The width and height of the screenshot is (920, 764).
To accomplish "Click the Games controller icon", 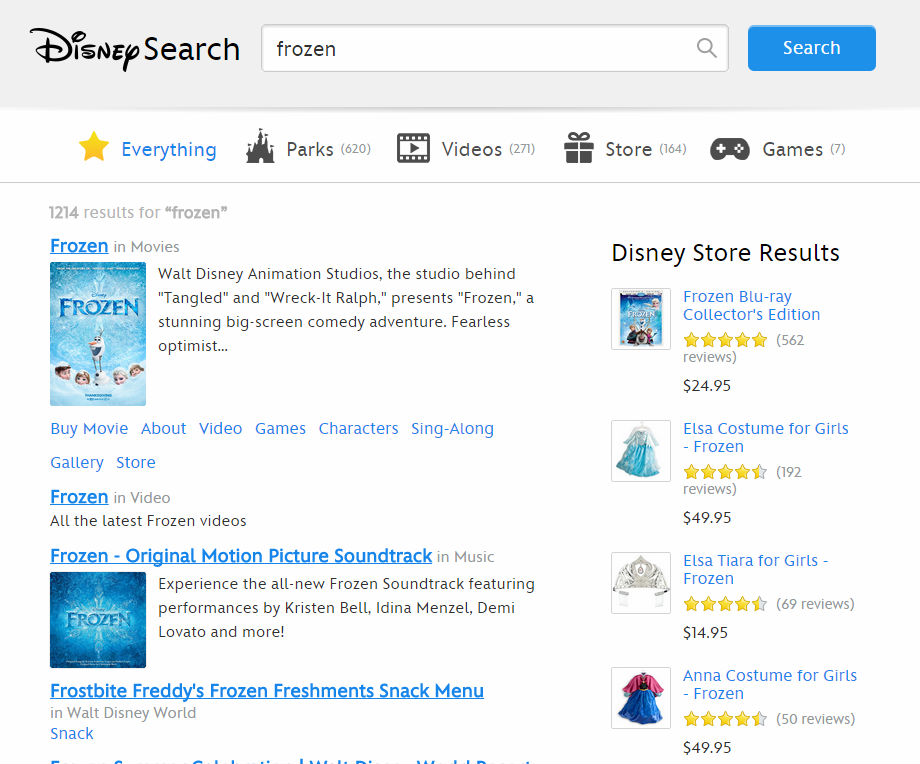I will point(730,149).
